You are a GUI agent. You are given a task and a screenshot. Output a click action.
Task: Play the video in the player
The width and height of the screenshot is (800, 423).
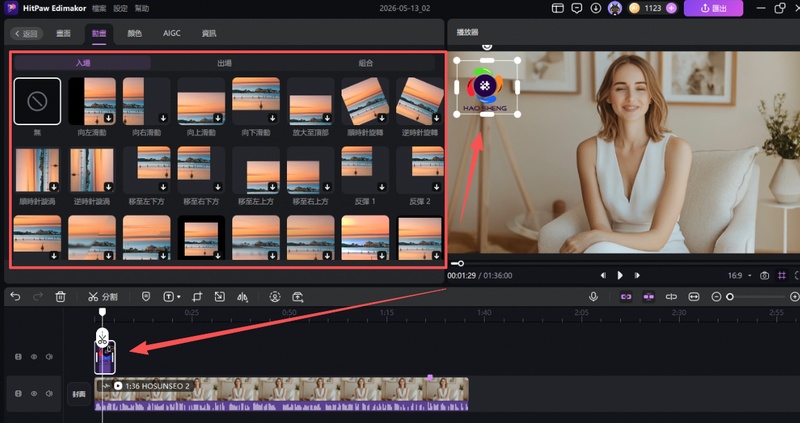pos(620,276)
